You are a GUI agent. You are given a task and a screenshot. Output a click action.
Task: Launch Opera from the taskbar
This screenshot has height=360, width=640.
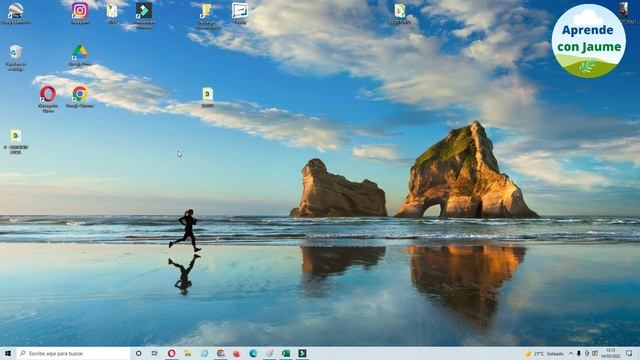point(171,353)
